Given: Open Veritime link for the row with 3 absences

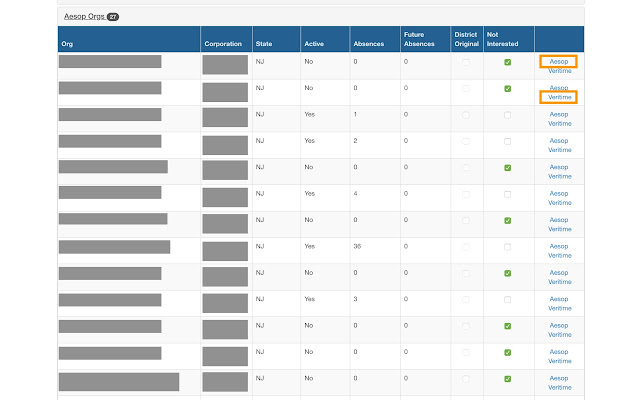Looking at the screenshot, I should pos(560,309).
